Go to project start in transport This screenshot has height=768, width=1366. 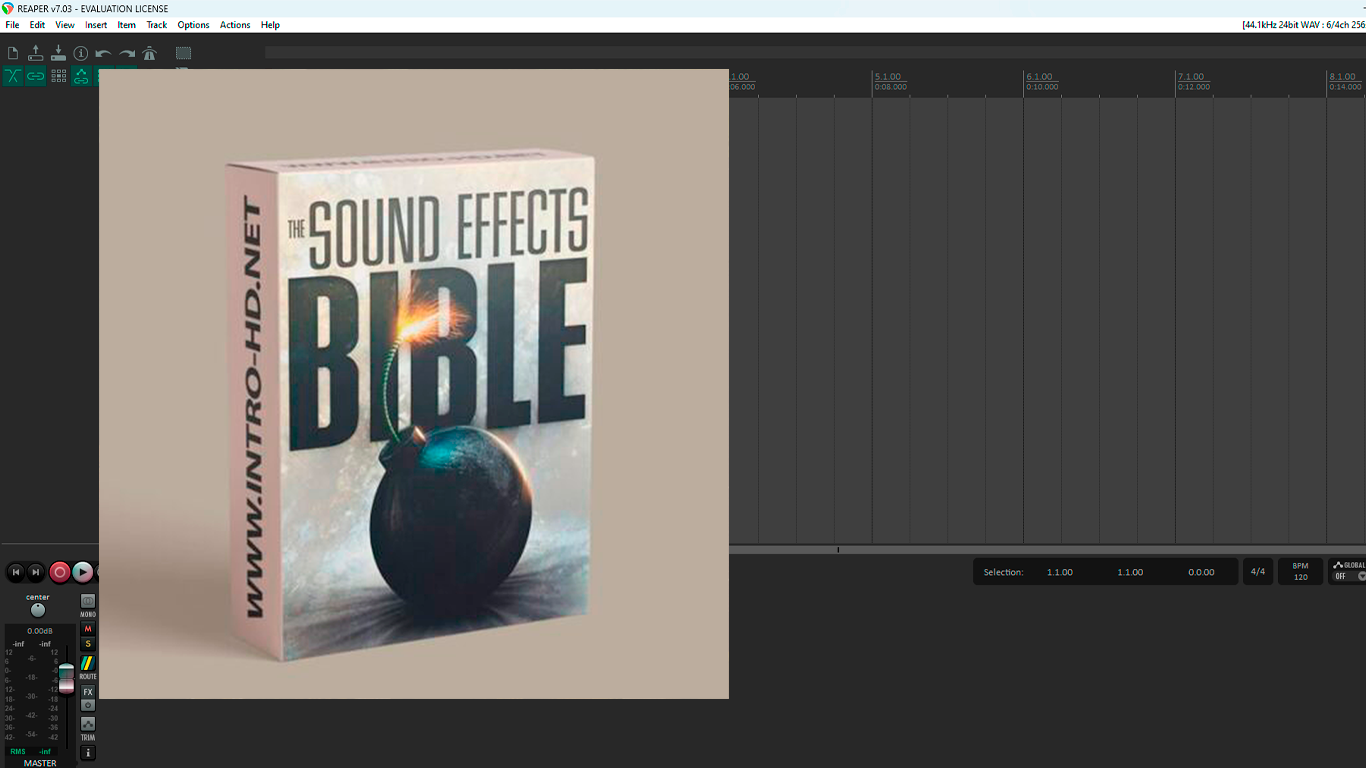[16, 572]
